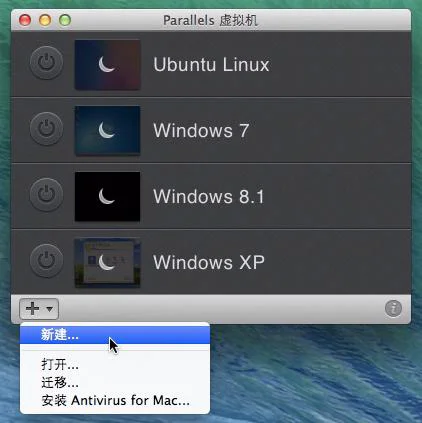
Task: Expand the arrow beside the plus button
Action: pyautogui.click(x=50, y=309)
